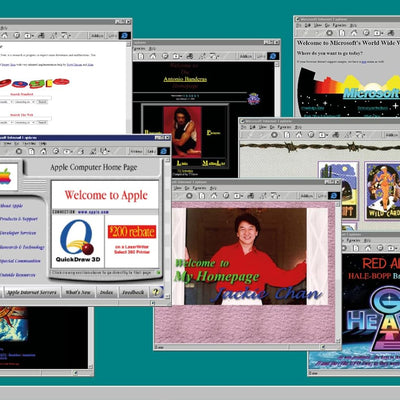
Task: Open Products & Support sidebar link
Action: [19, 219]
